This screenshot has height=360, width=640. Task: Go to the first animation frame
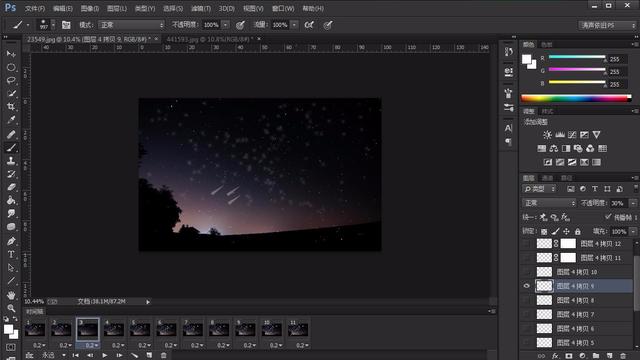click(x=76, y=356)
